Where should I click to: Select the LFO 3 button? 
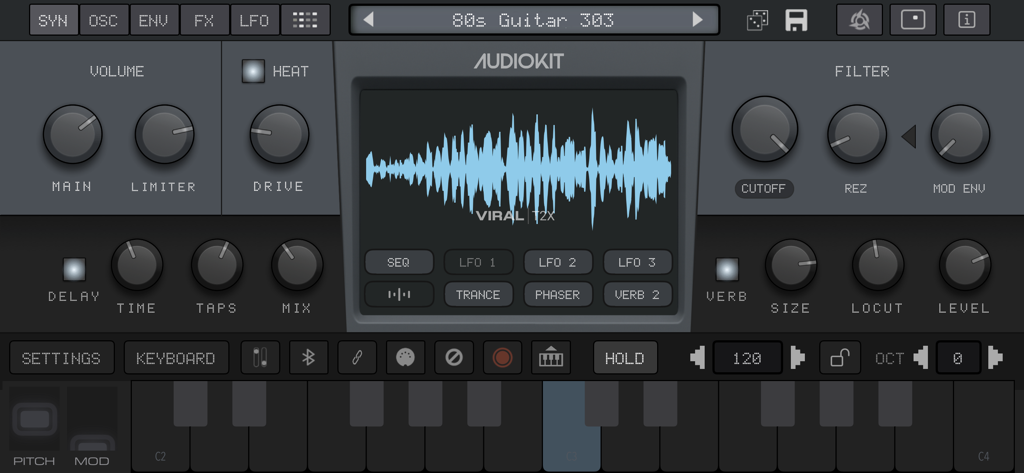pyautogui.click(x=637, y=262)
